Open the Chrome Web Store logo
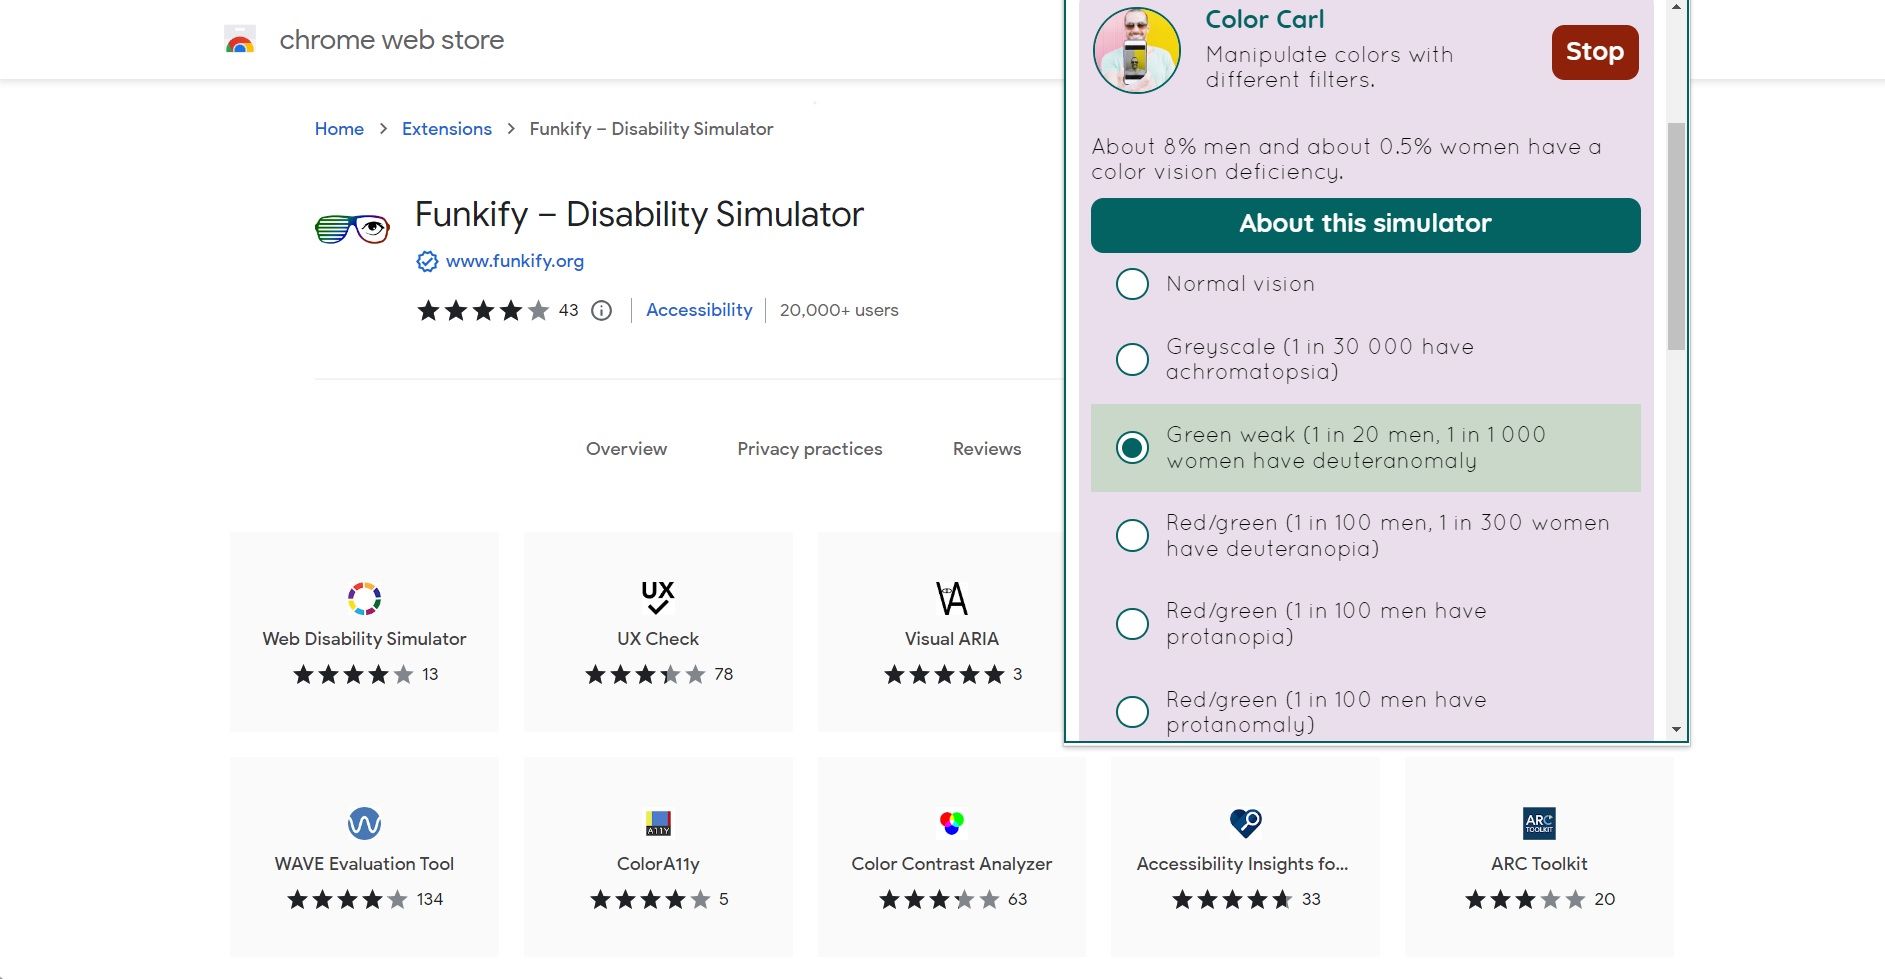This screenshot has width=1885, height=979. pos(240,40)
